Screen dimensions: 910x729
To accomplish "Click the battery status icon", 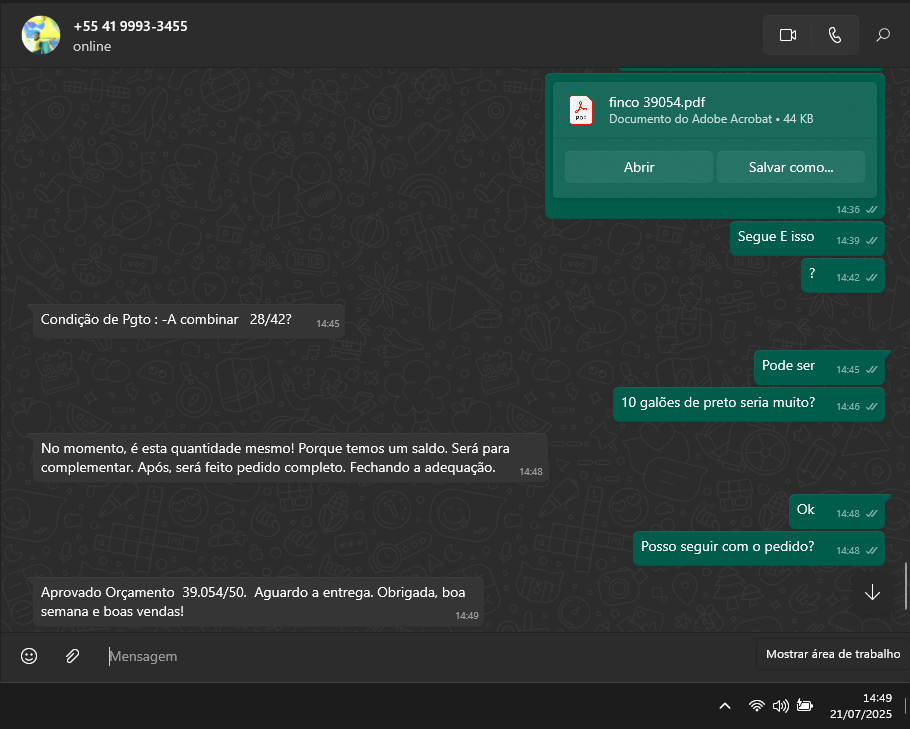I will pos(805,706).
